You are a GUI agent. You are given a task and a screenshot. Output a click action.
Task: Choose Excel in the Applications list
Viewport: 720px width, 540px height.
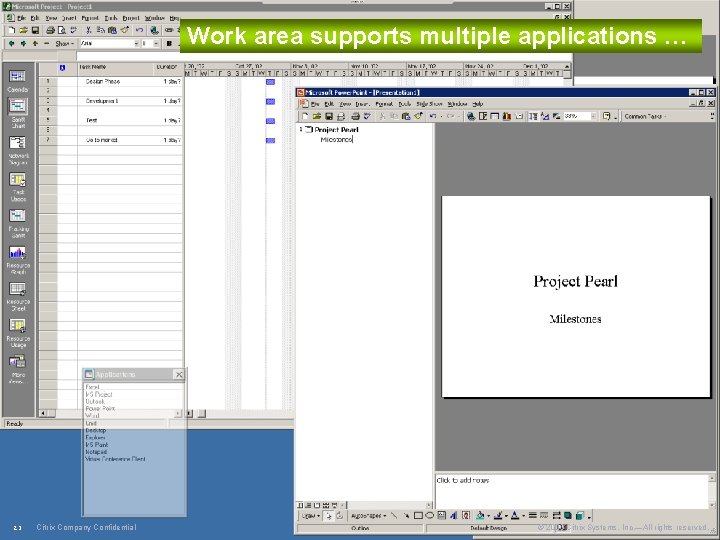92,387
